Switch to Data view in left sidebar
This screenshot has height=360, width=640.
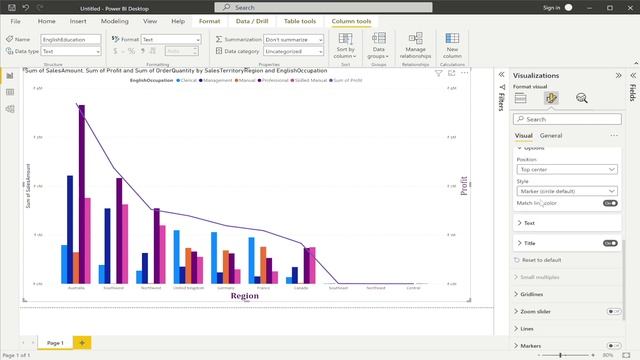pyautogui.click(x=10, y=92)
